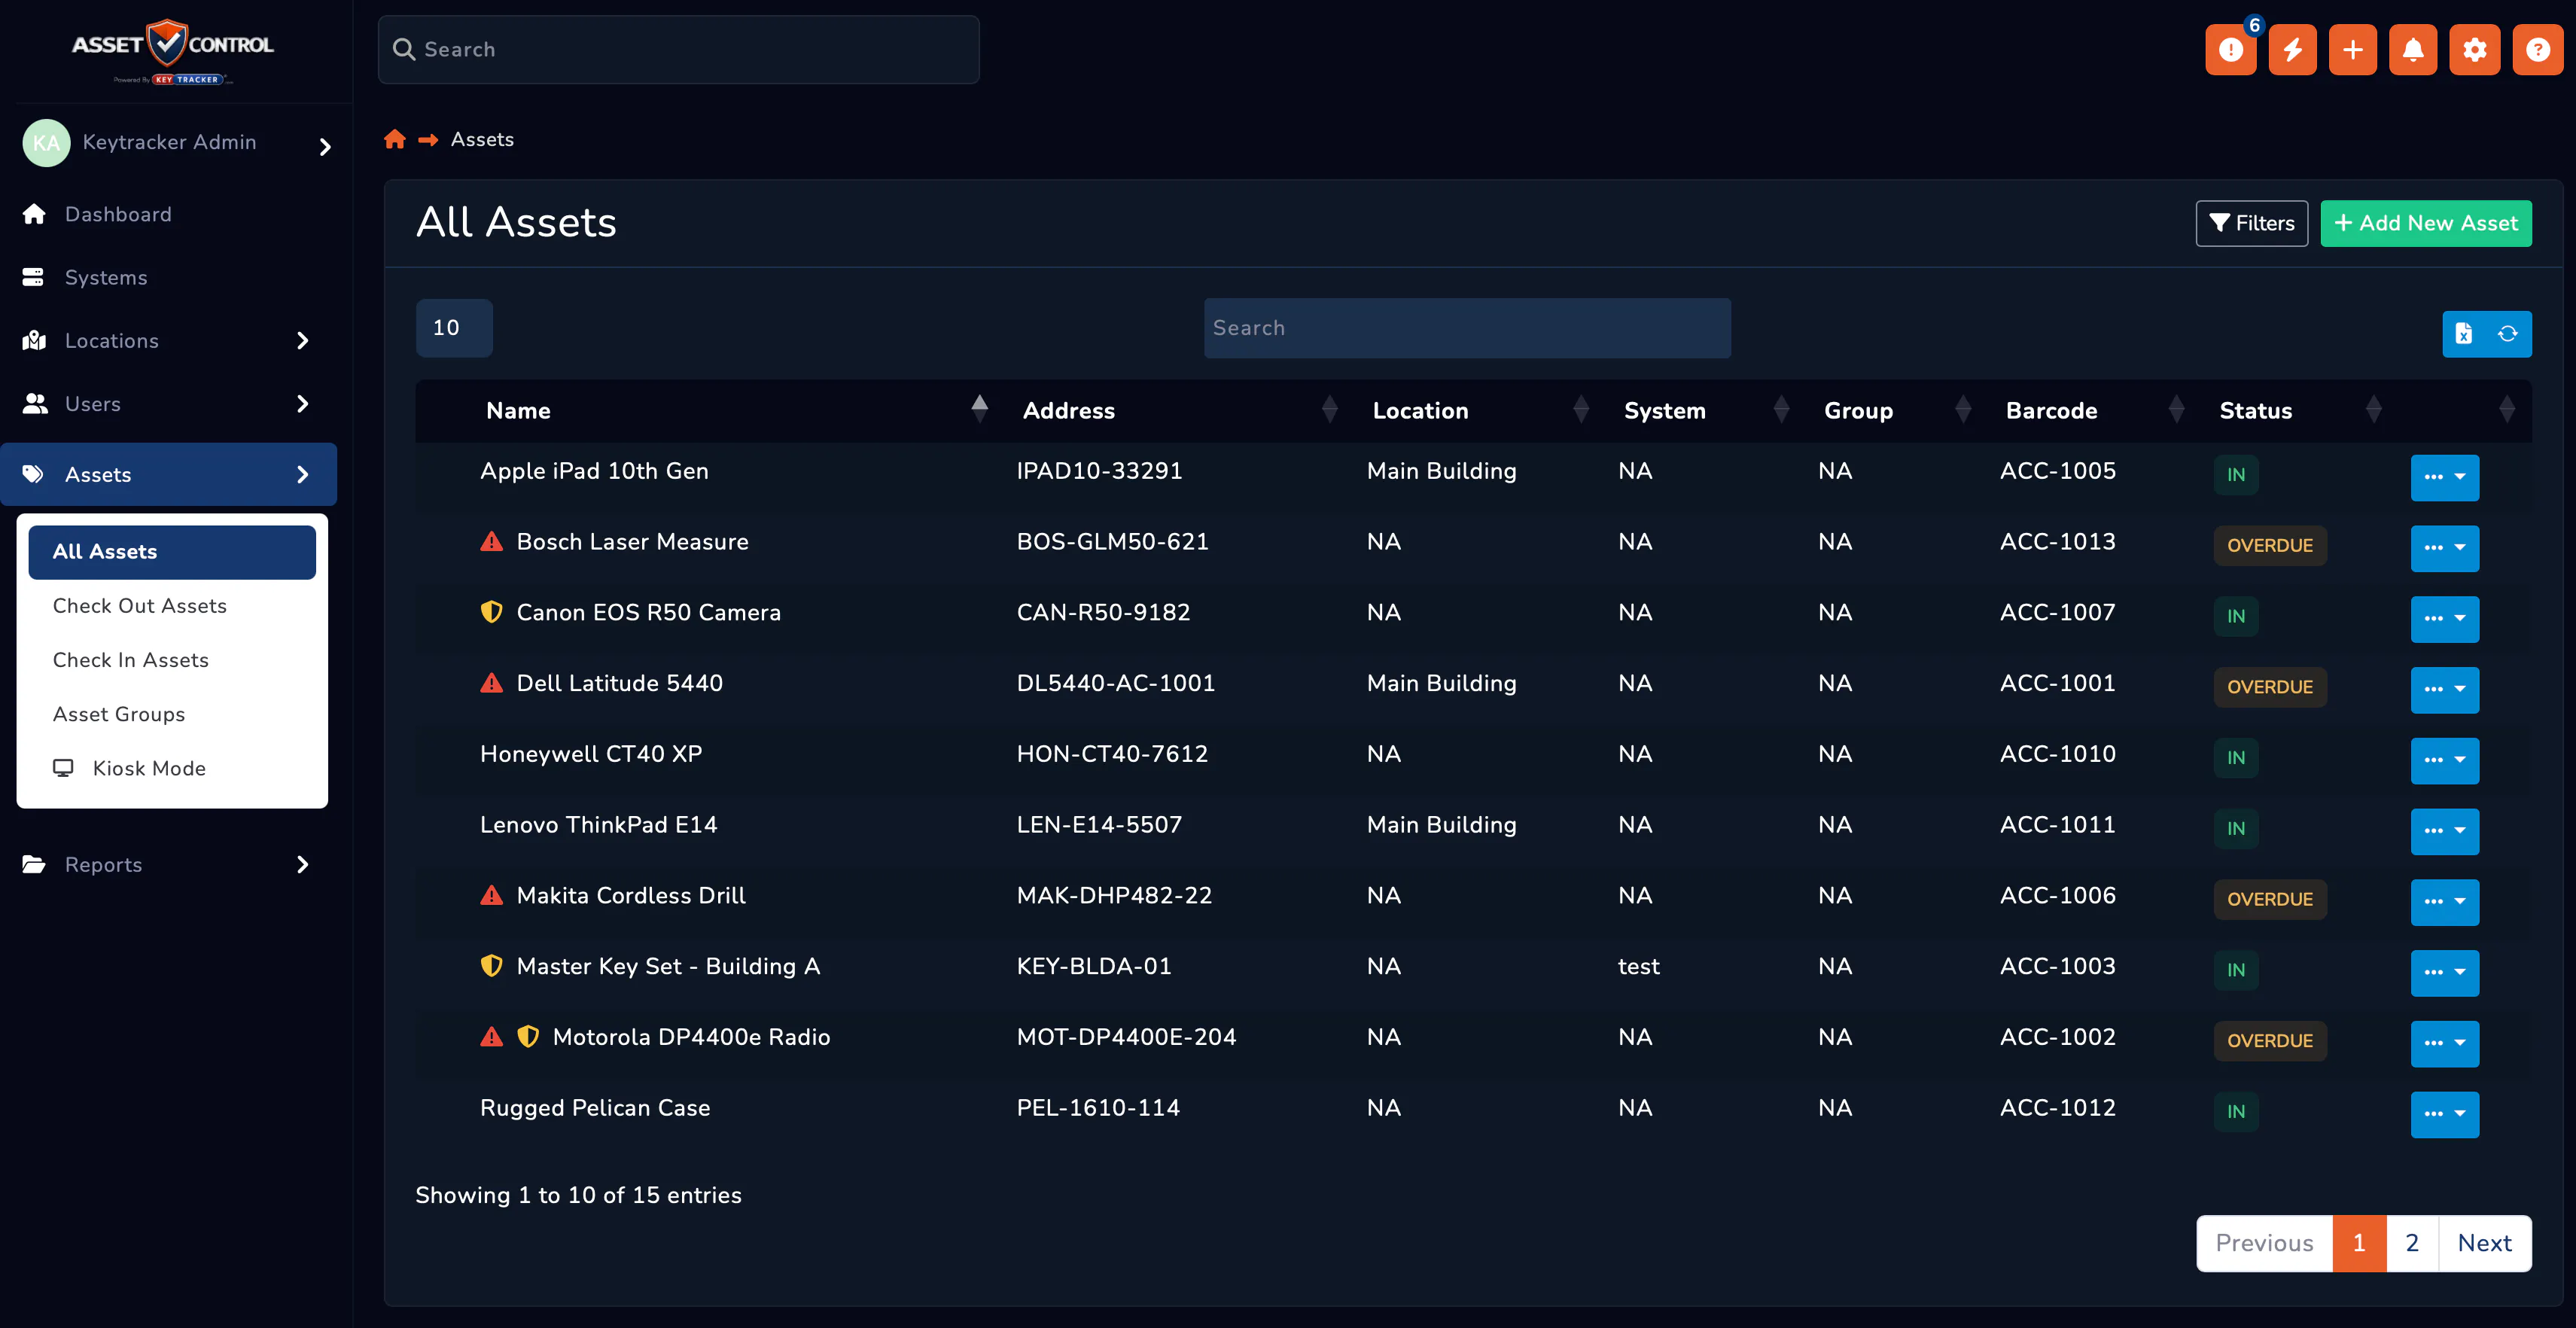Screen dimensions: 2576x1328
Task: Open the Filters button
Action: pyautogui.click(x=2251, y=223)
